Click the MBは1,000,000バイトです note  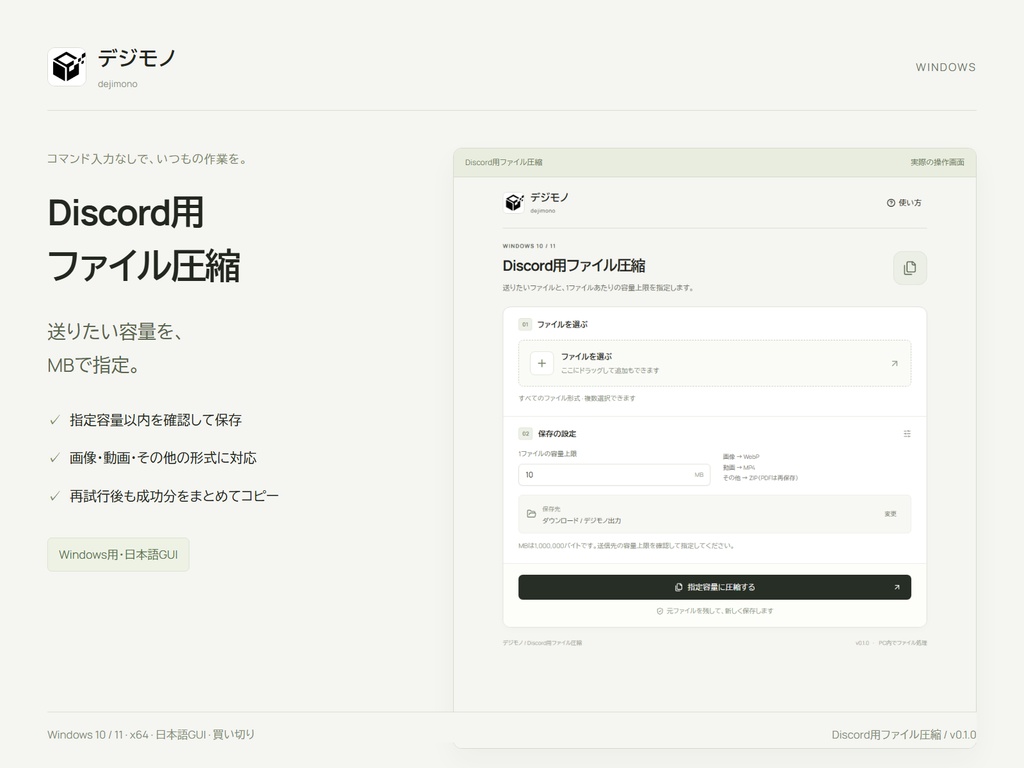(x=626, y=546)
